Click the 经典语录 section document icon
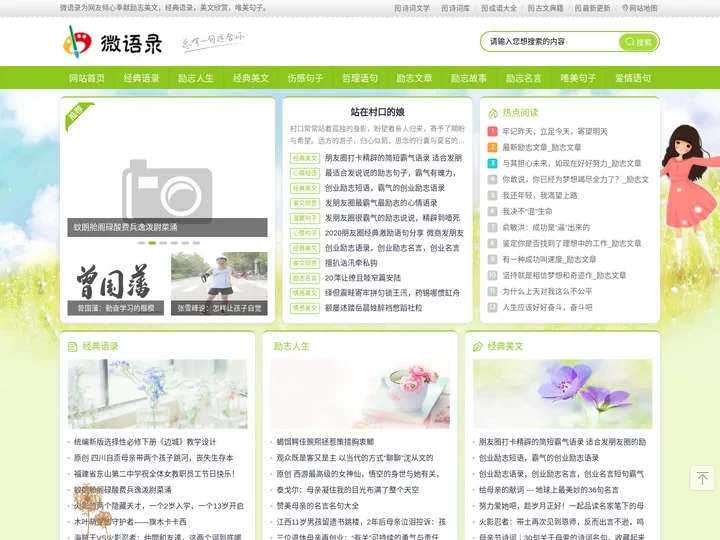The image size is (720, 540). 73,347
